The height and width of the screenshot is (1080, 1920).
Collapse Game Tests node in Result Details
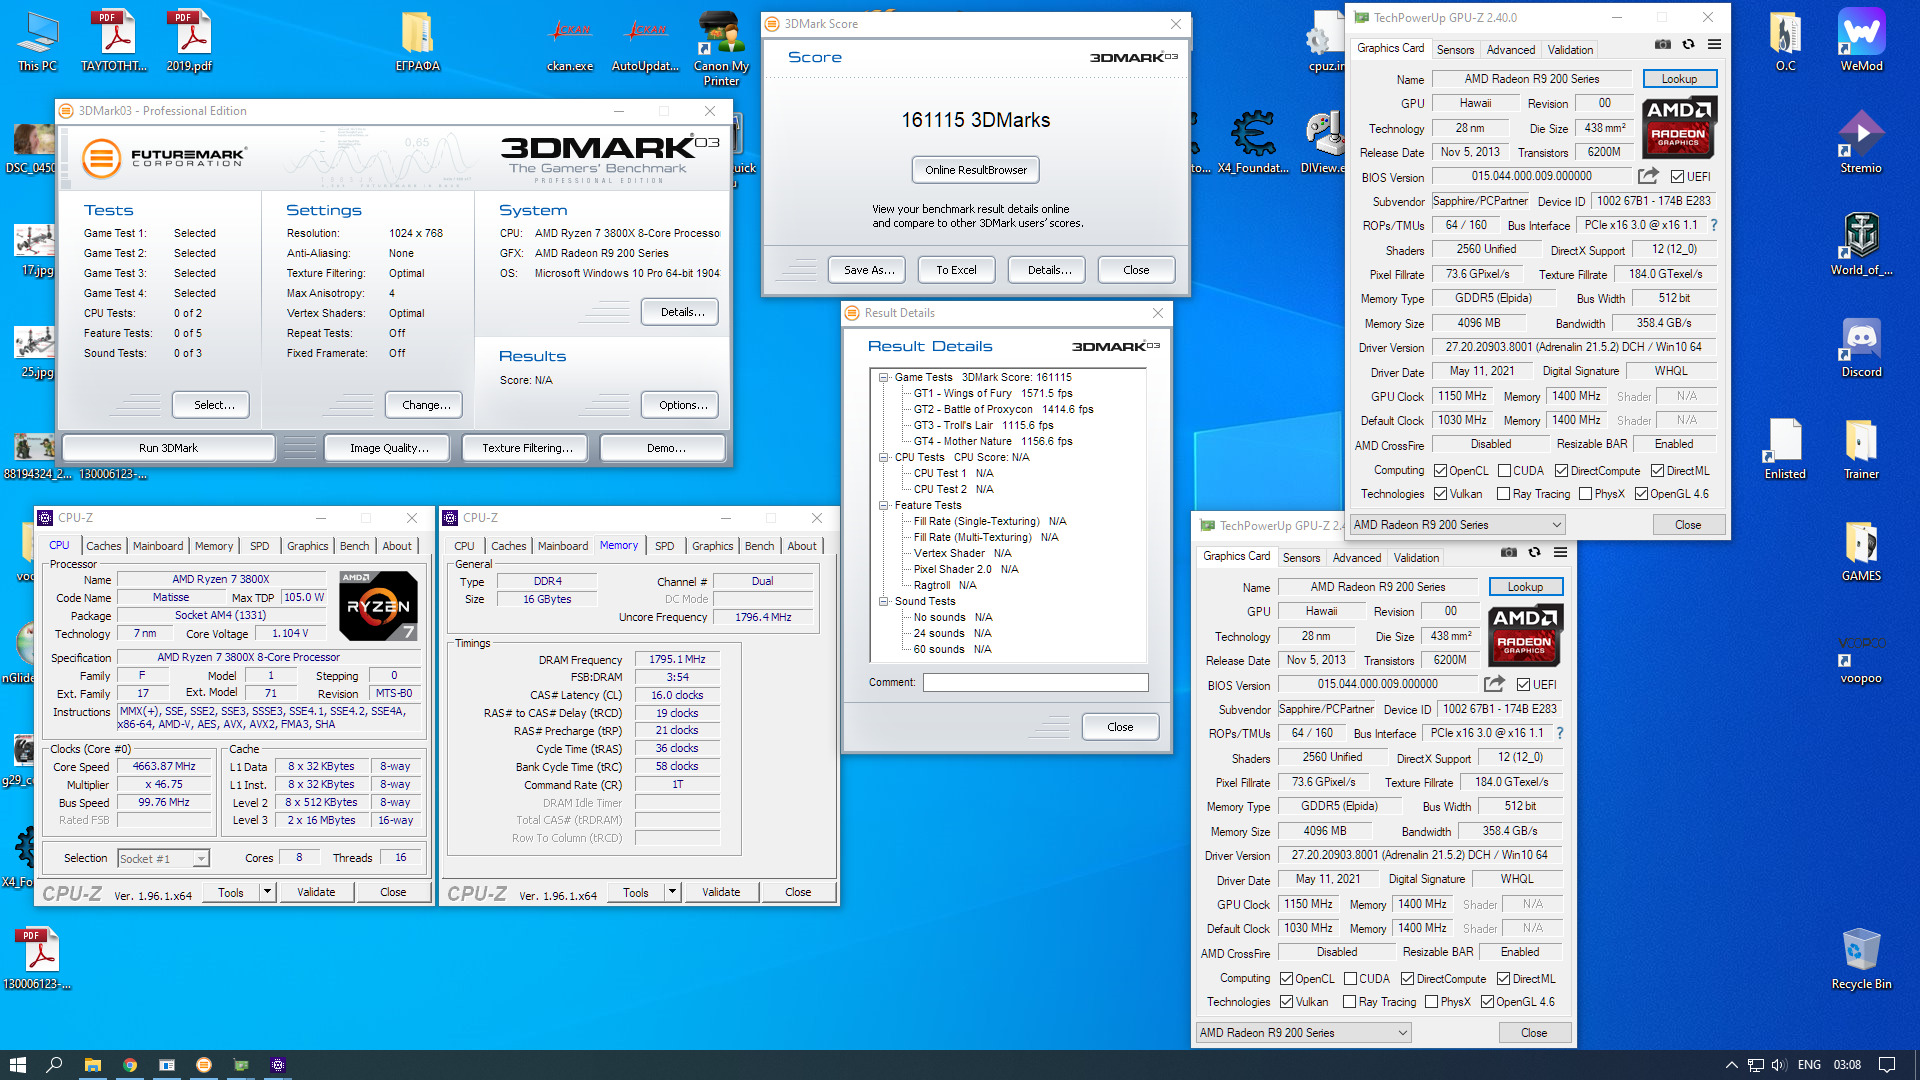(884, 378)
